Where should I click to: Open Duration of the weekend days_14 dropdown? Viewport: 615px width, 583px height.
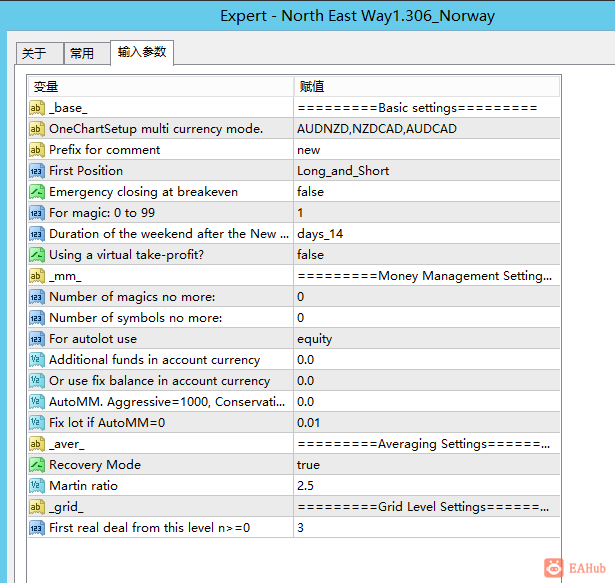click(427, 234)
